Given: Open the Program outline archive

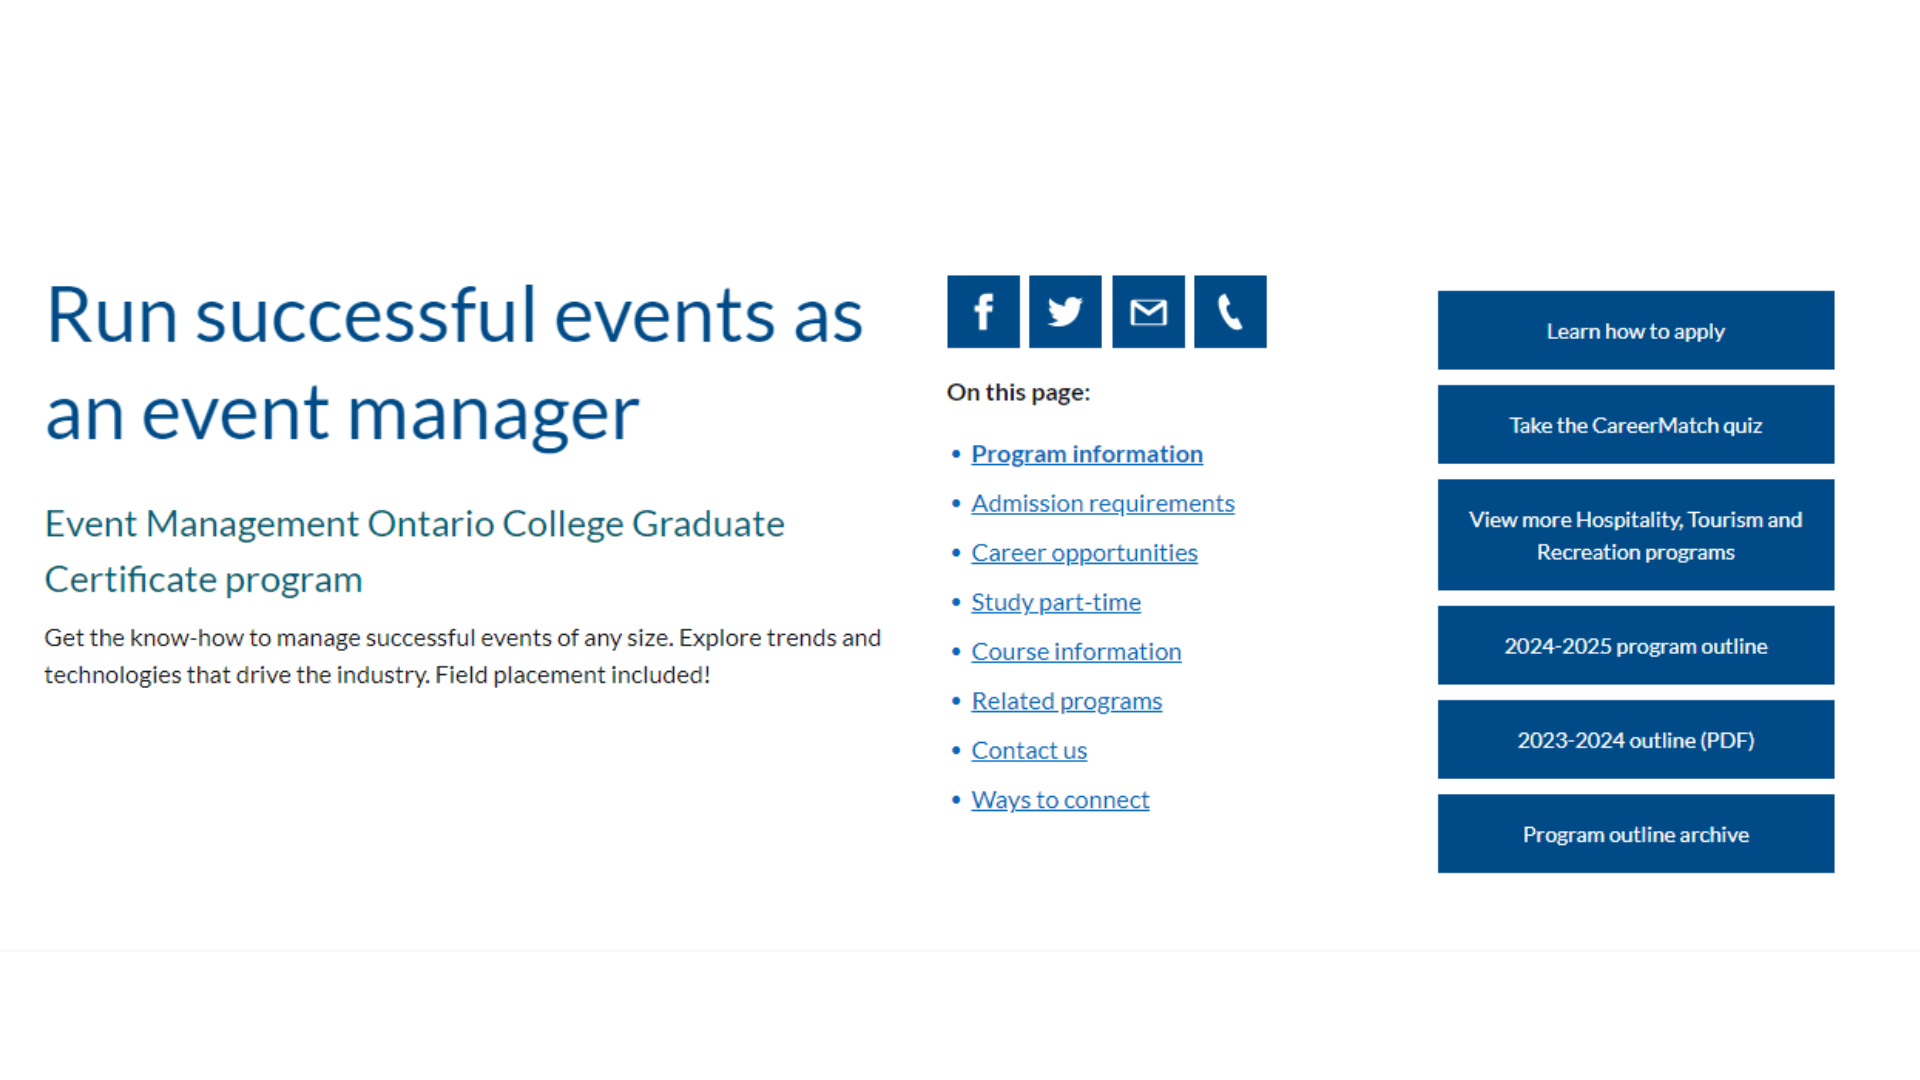Looking at the screenshot, I should [1635, 834].
